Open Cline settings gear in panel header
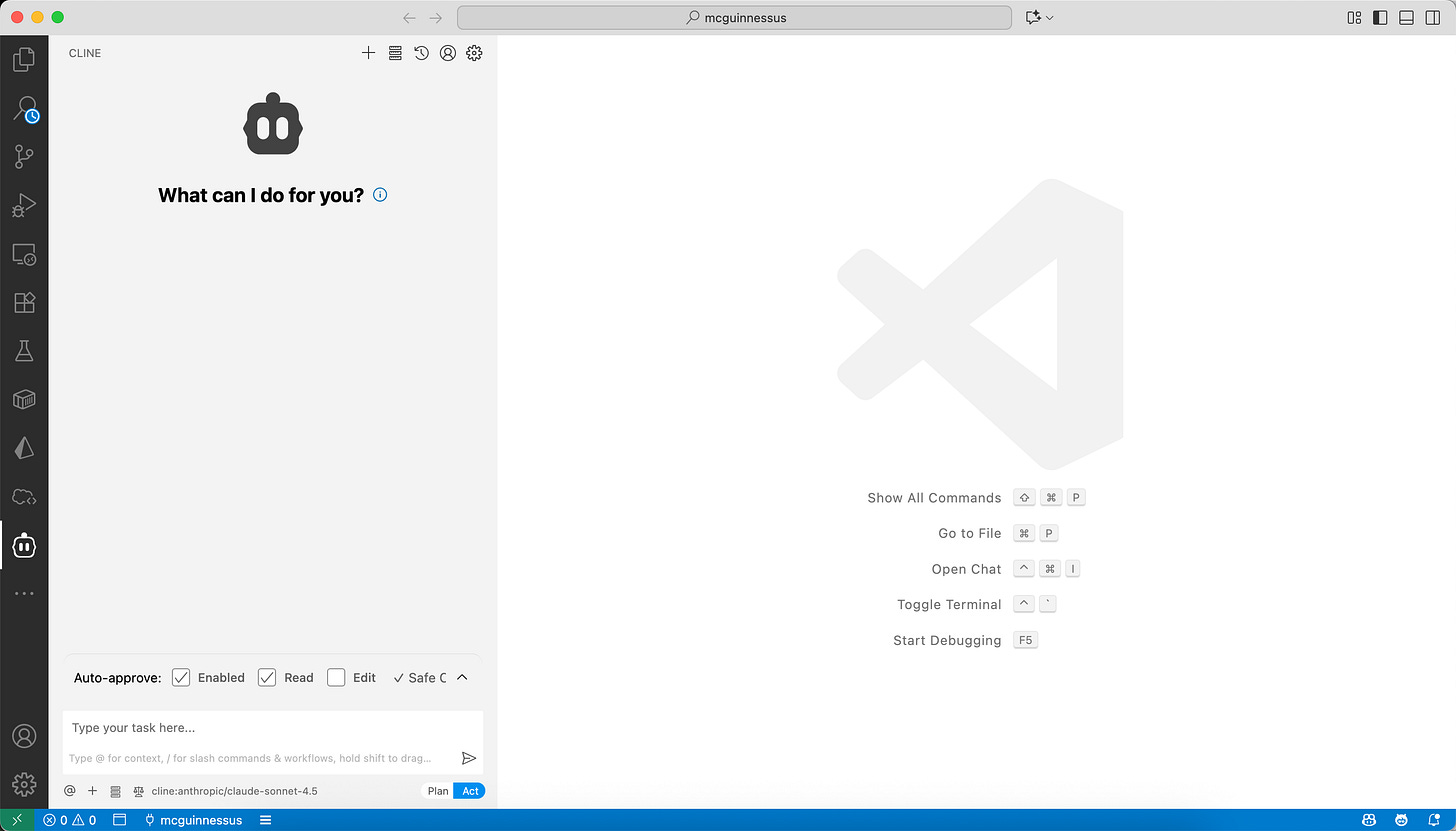Screen dimensions: 1456x831 click(x=474, y=53)
